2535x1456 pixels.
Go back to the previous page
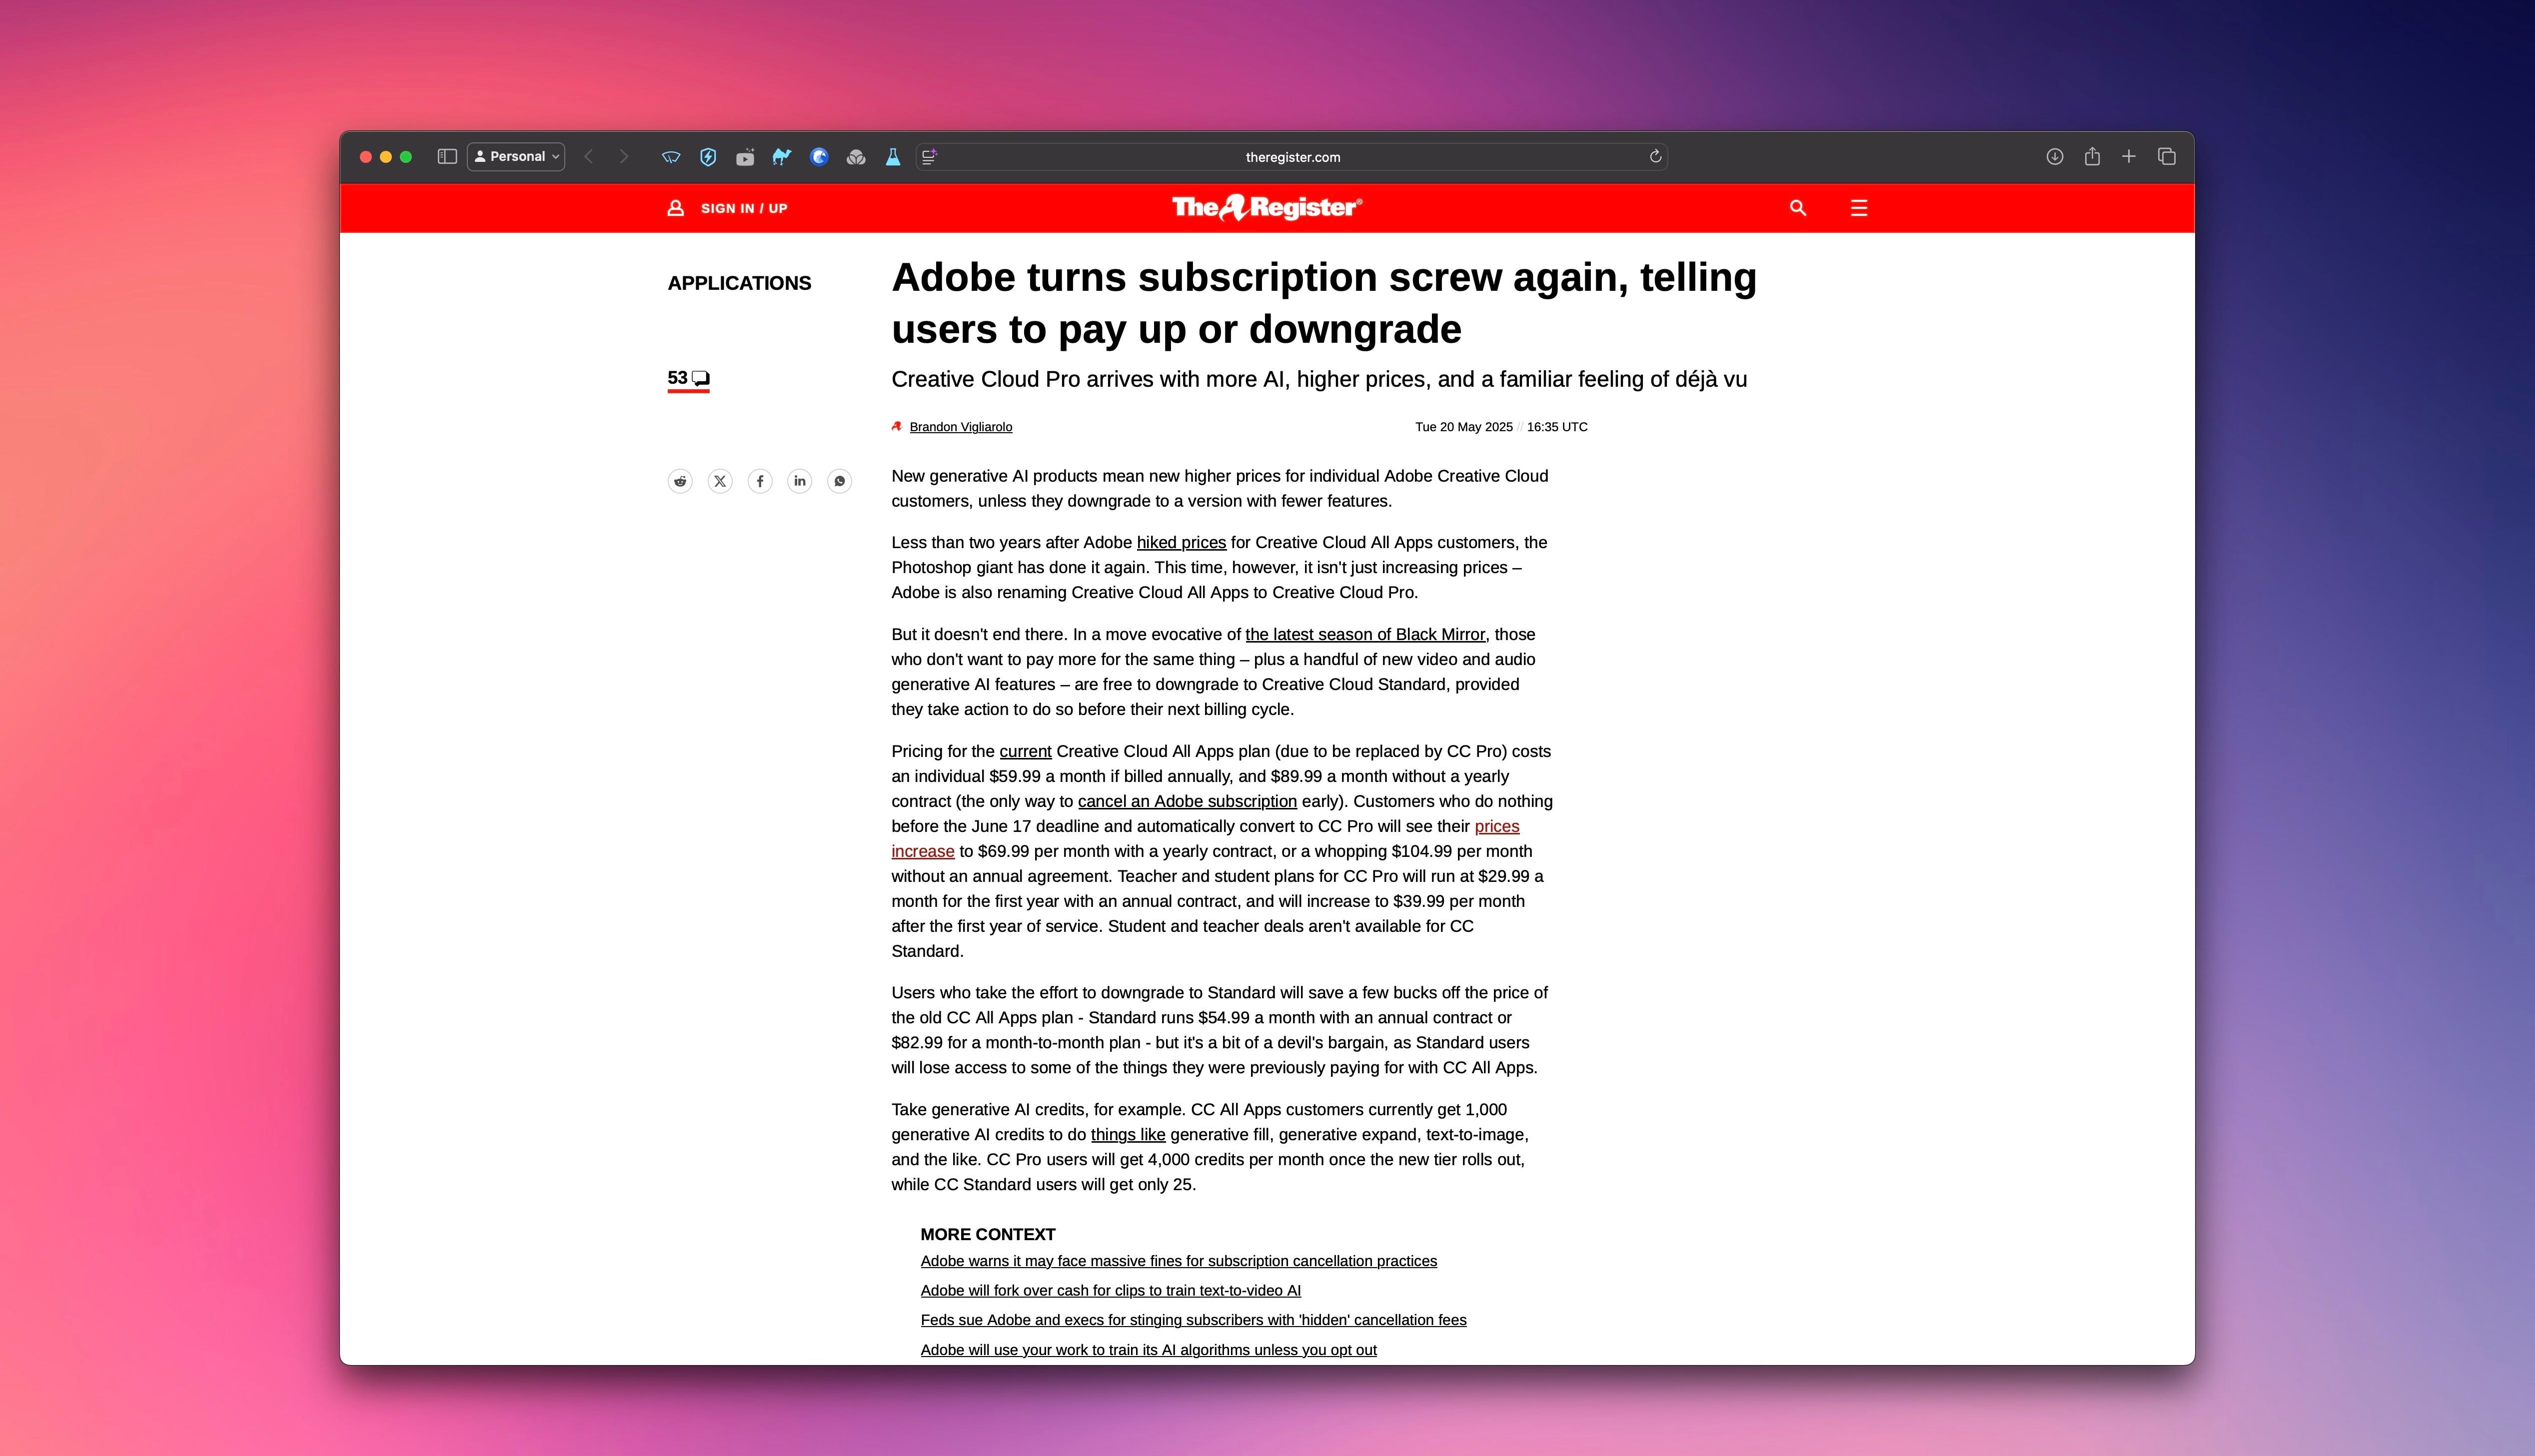(589, 157)
